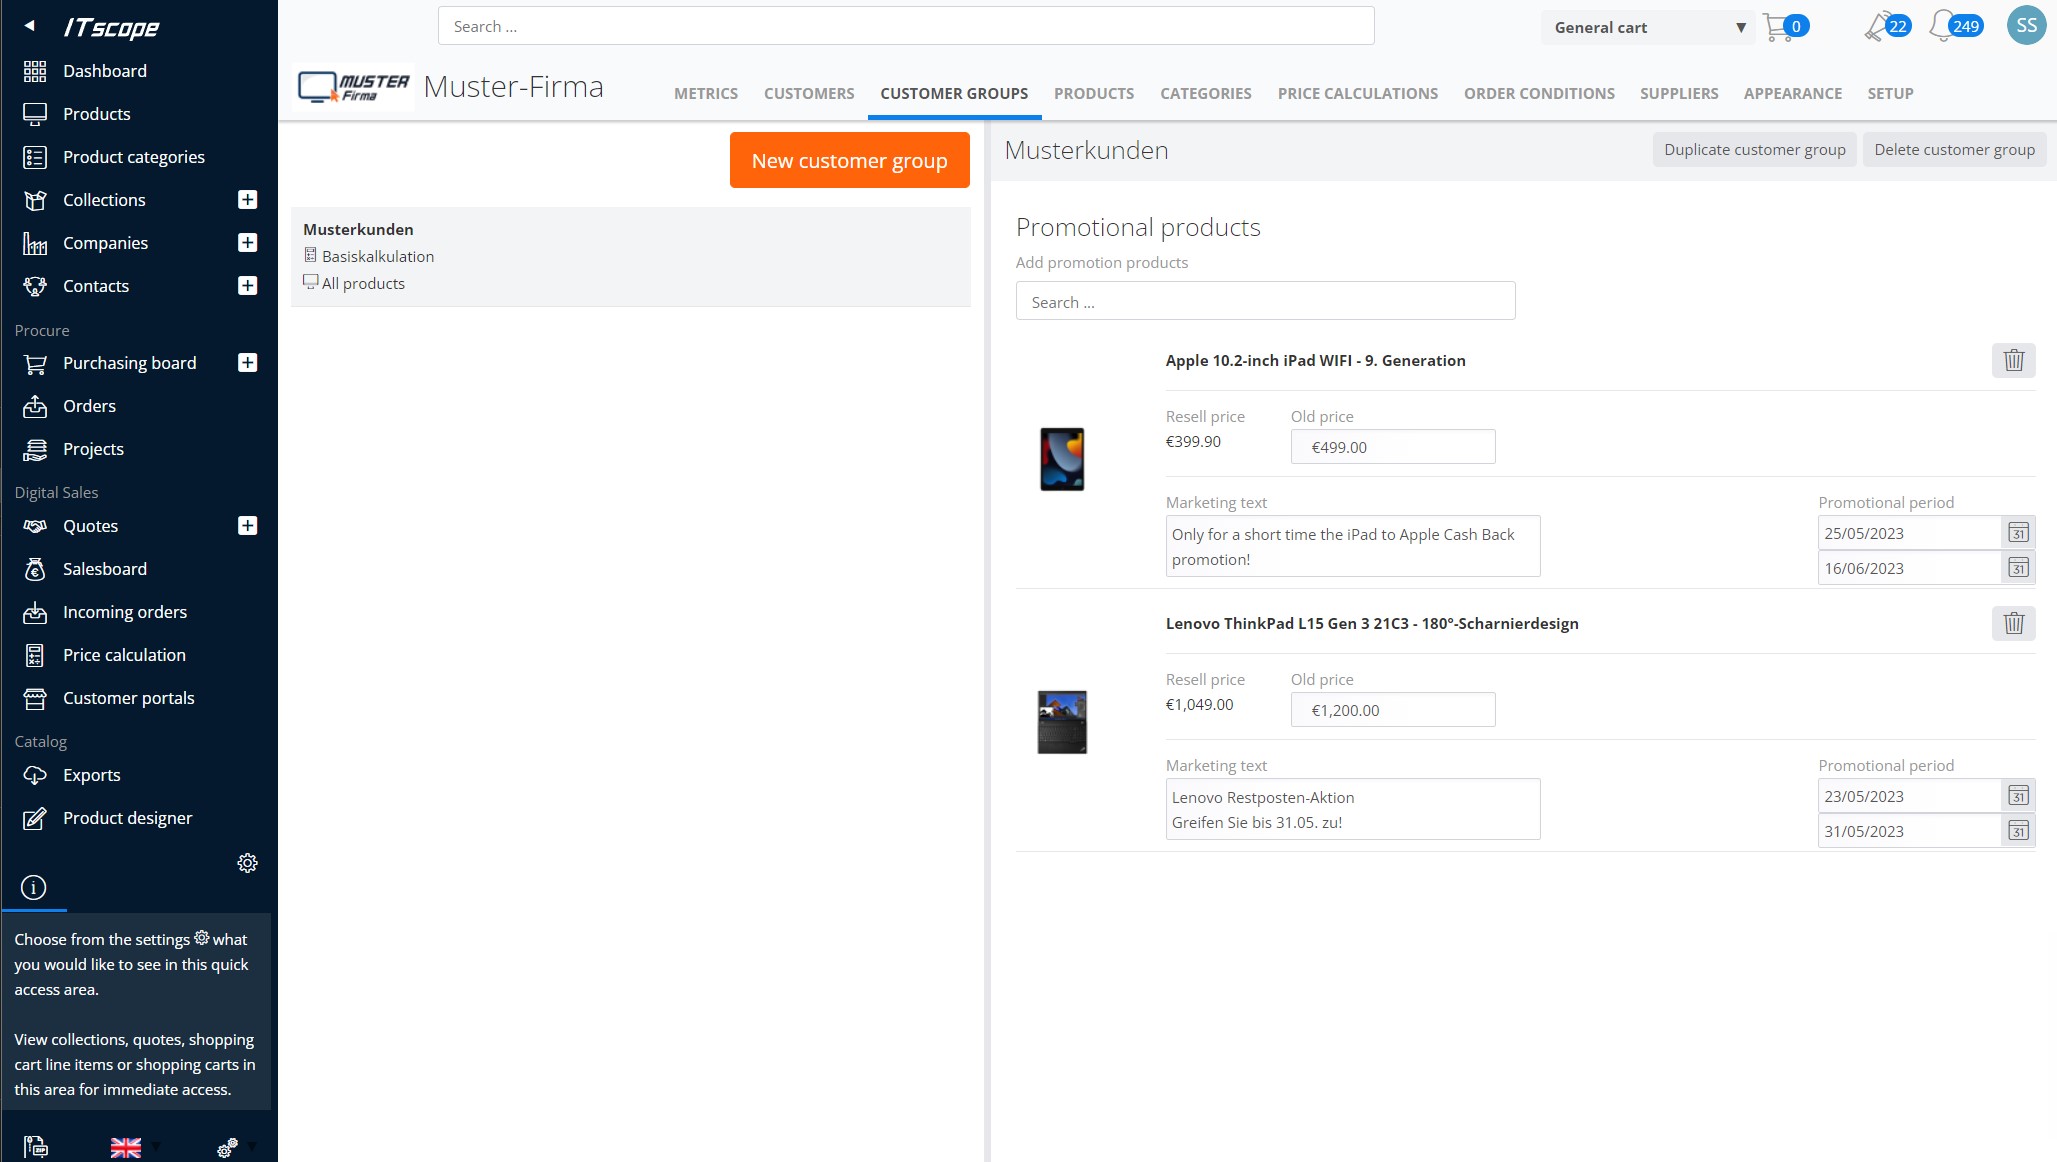Open the Order Conditions tab

[x=1539, y=93]
